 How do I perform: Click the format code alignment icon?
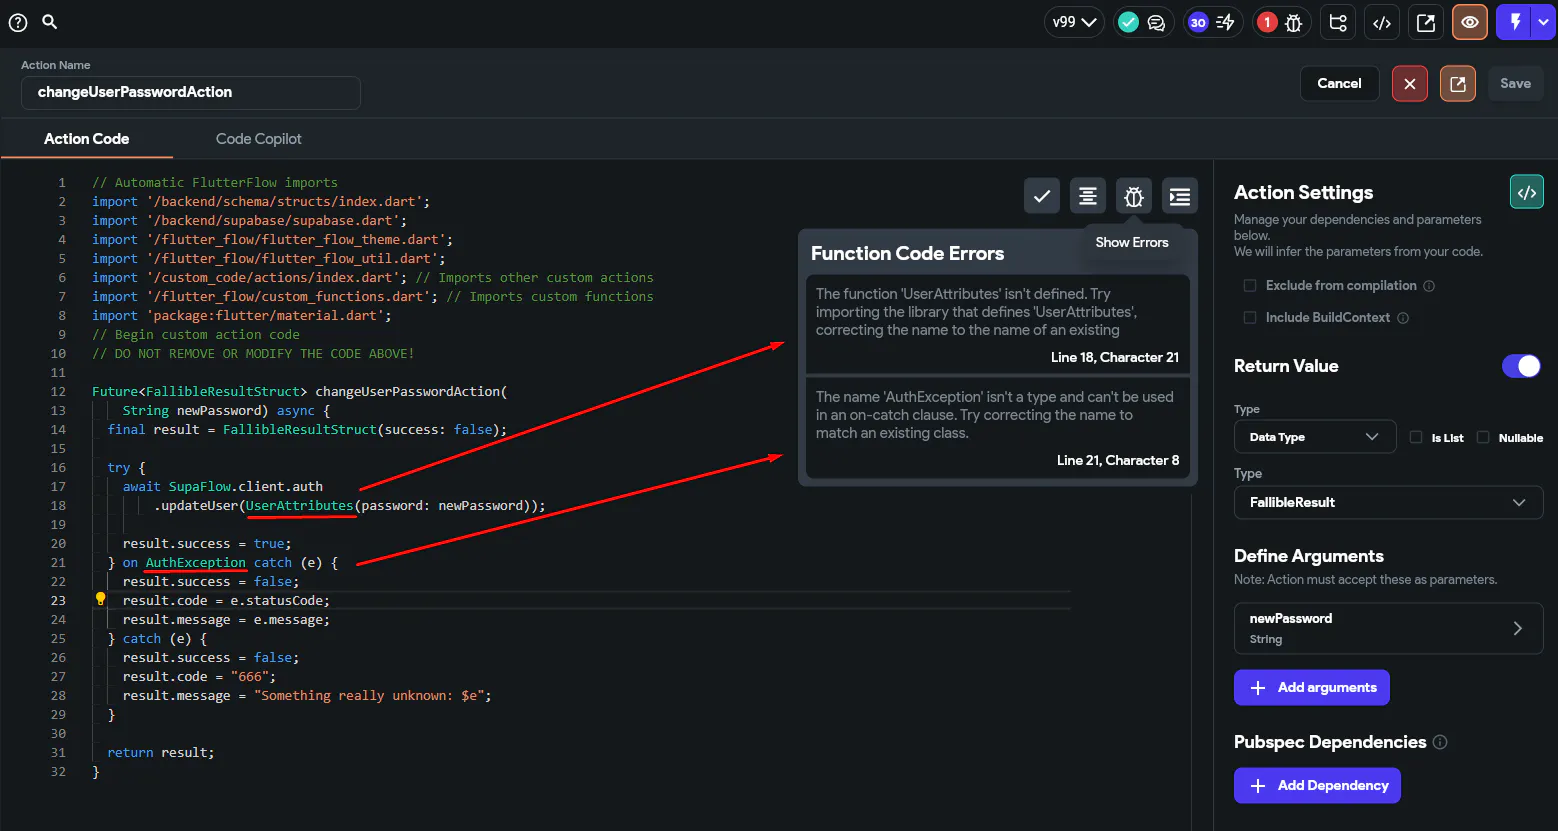click(x=1088, y=196)
